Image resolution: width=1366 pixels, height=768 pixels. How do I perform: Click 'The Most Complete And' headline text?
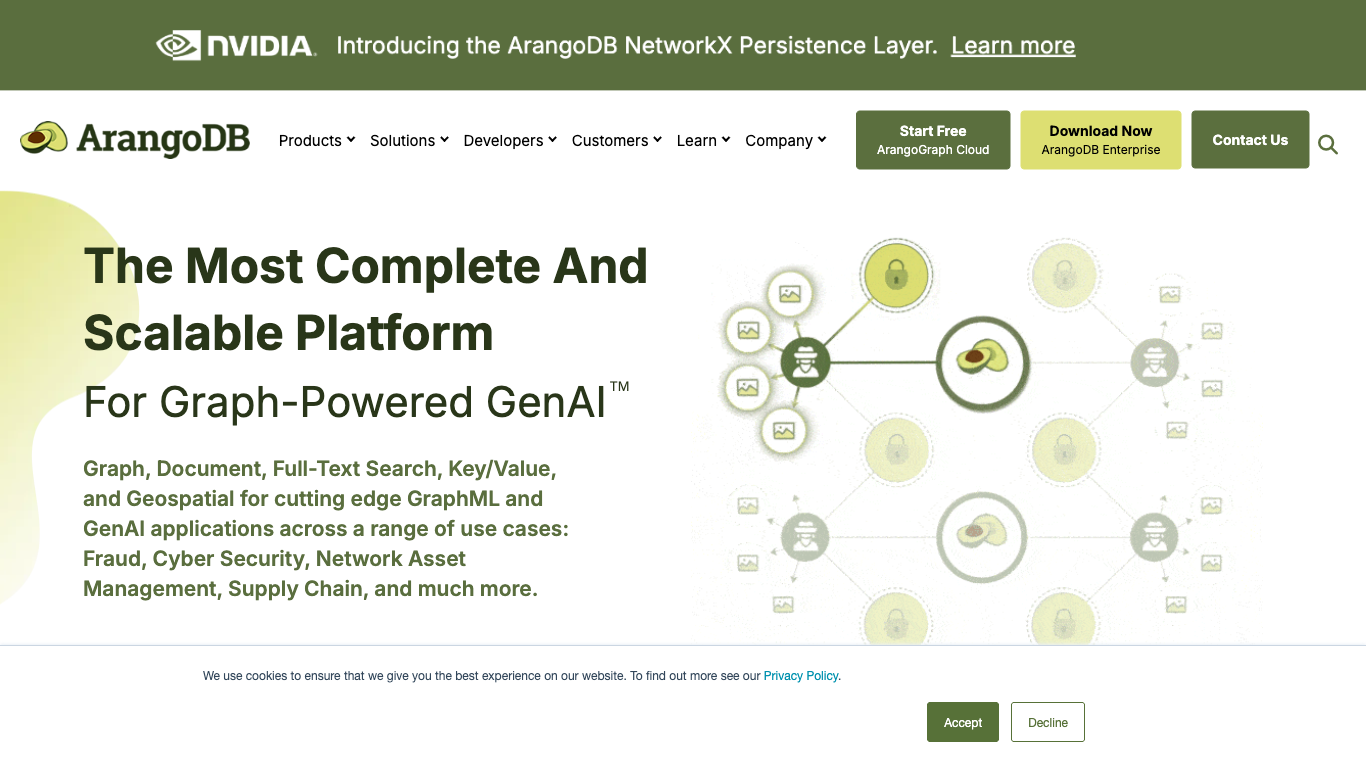coord(366,266)
